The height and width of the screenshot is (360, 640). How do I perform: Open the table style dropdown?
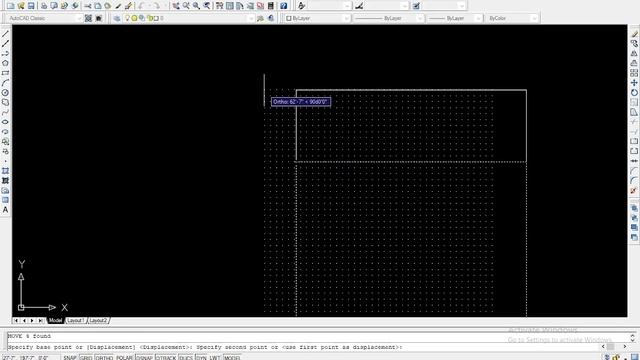(443, 6)
